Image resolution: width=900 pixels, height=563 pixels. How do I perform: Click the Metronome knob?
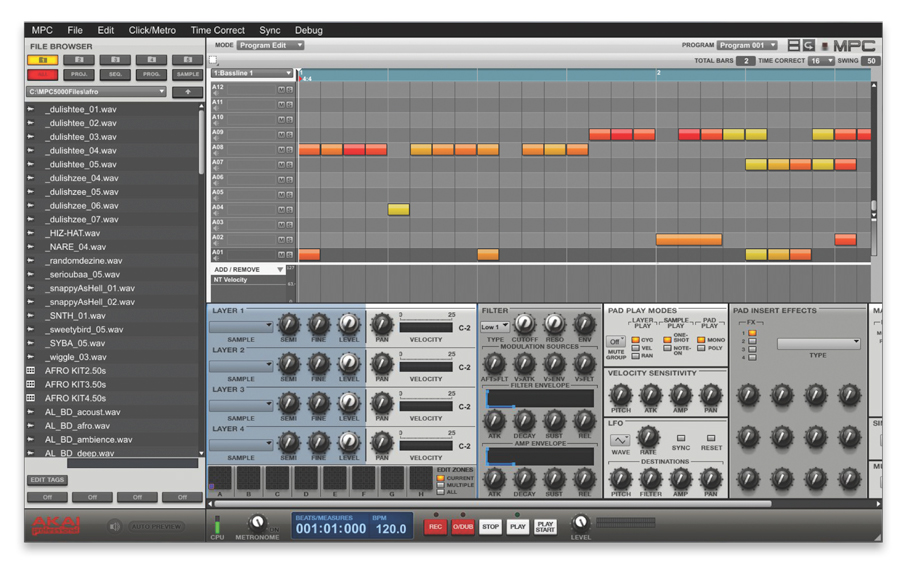(257, 522)
